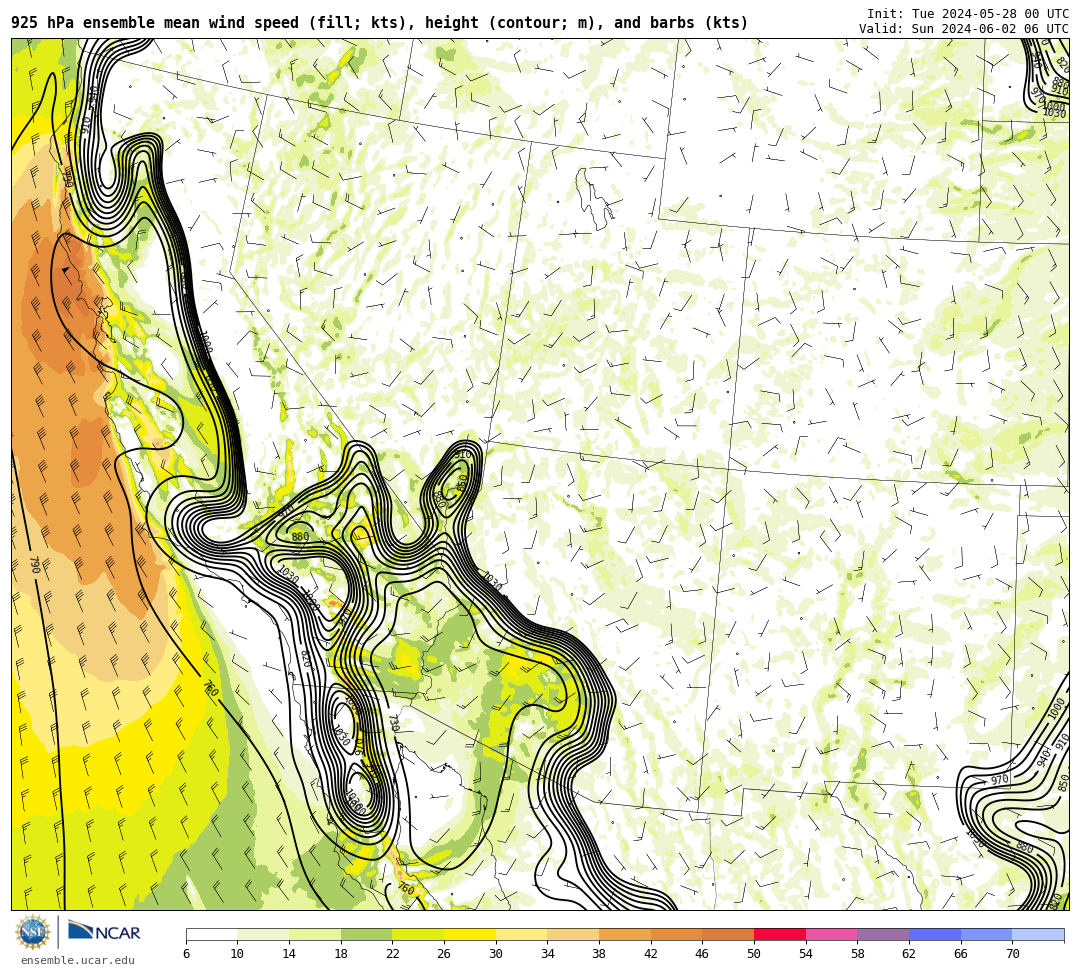The image size is (1080, 973).
Task: Click the colorbar tick label 22
Action: click(x=393, y=954)
